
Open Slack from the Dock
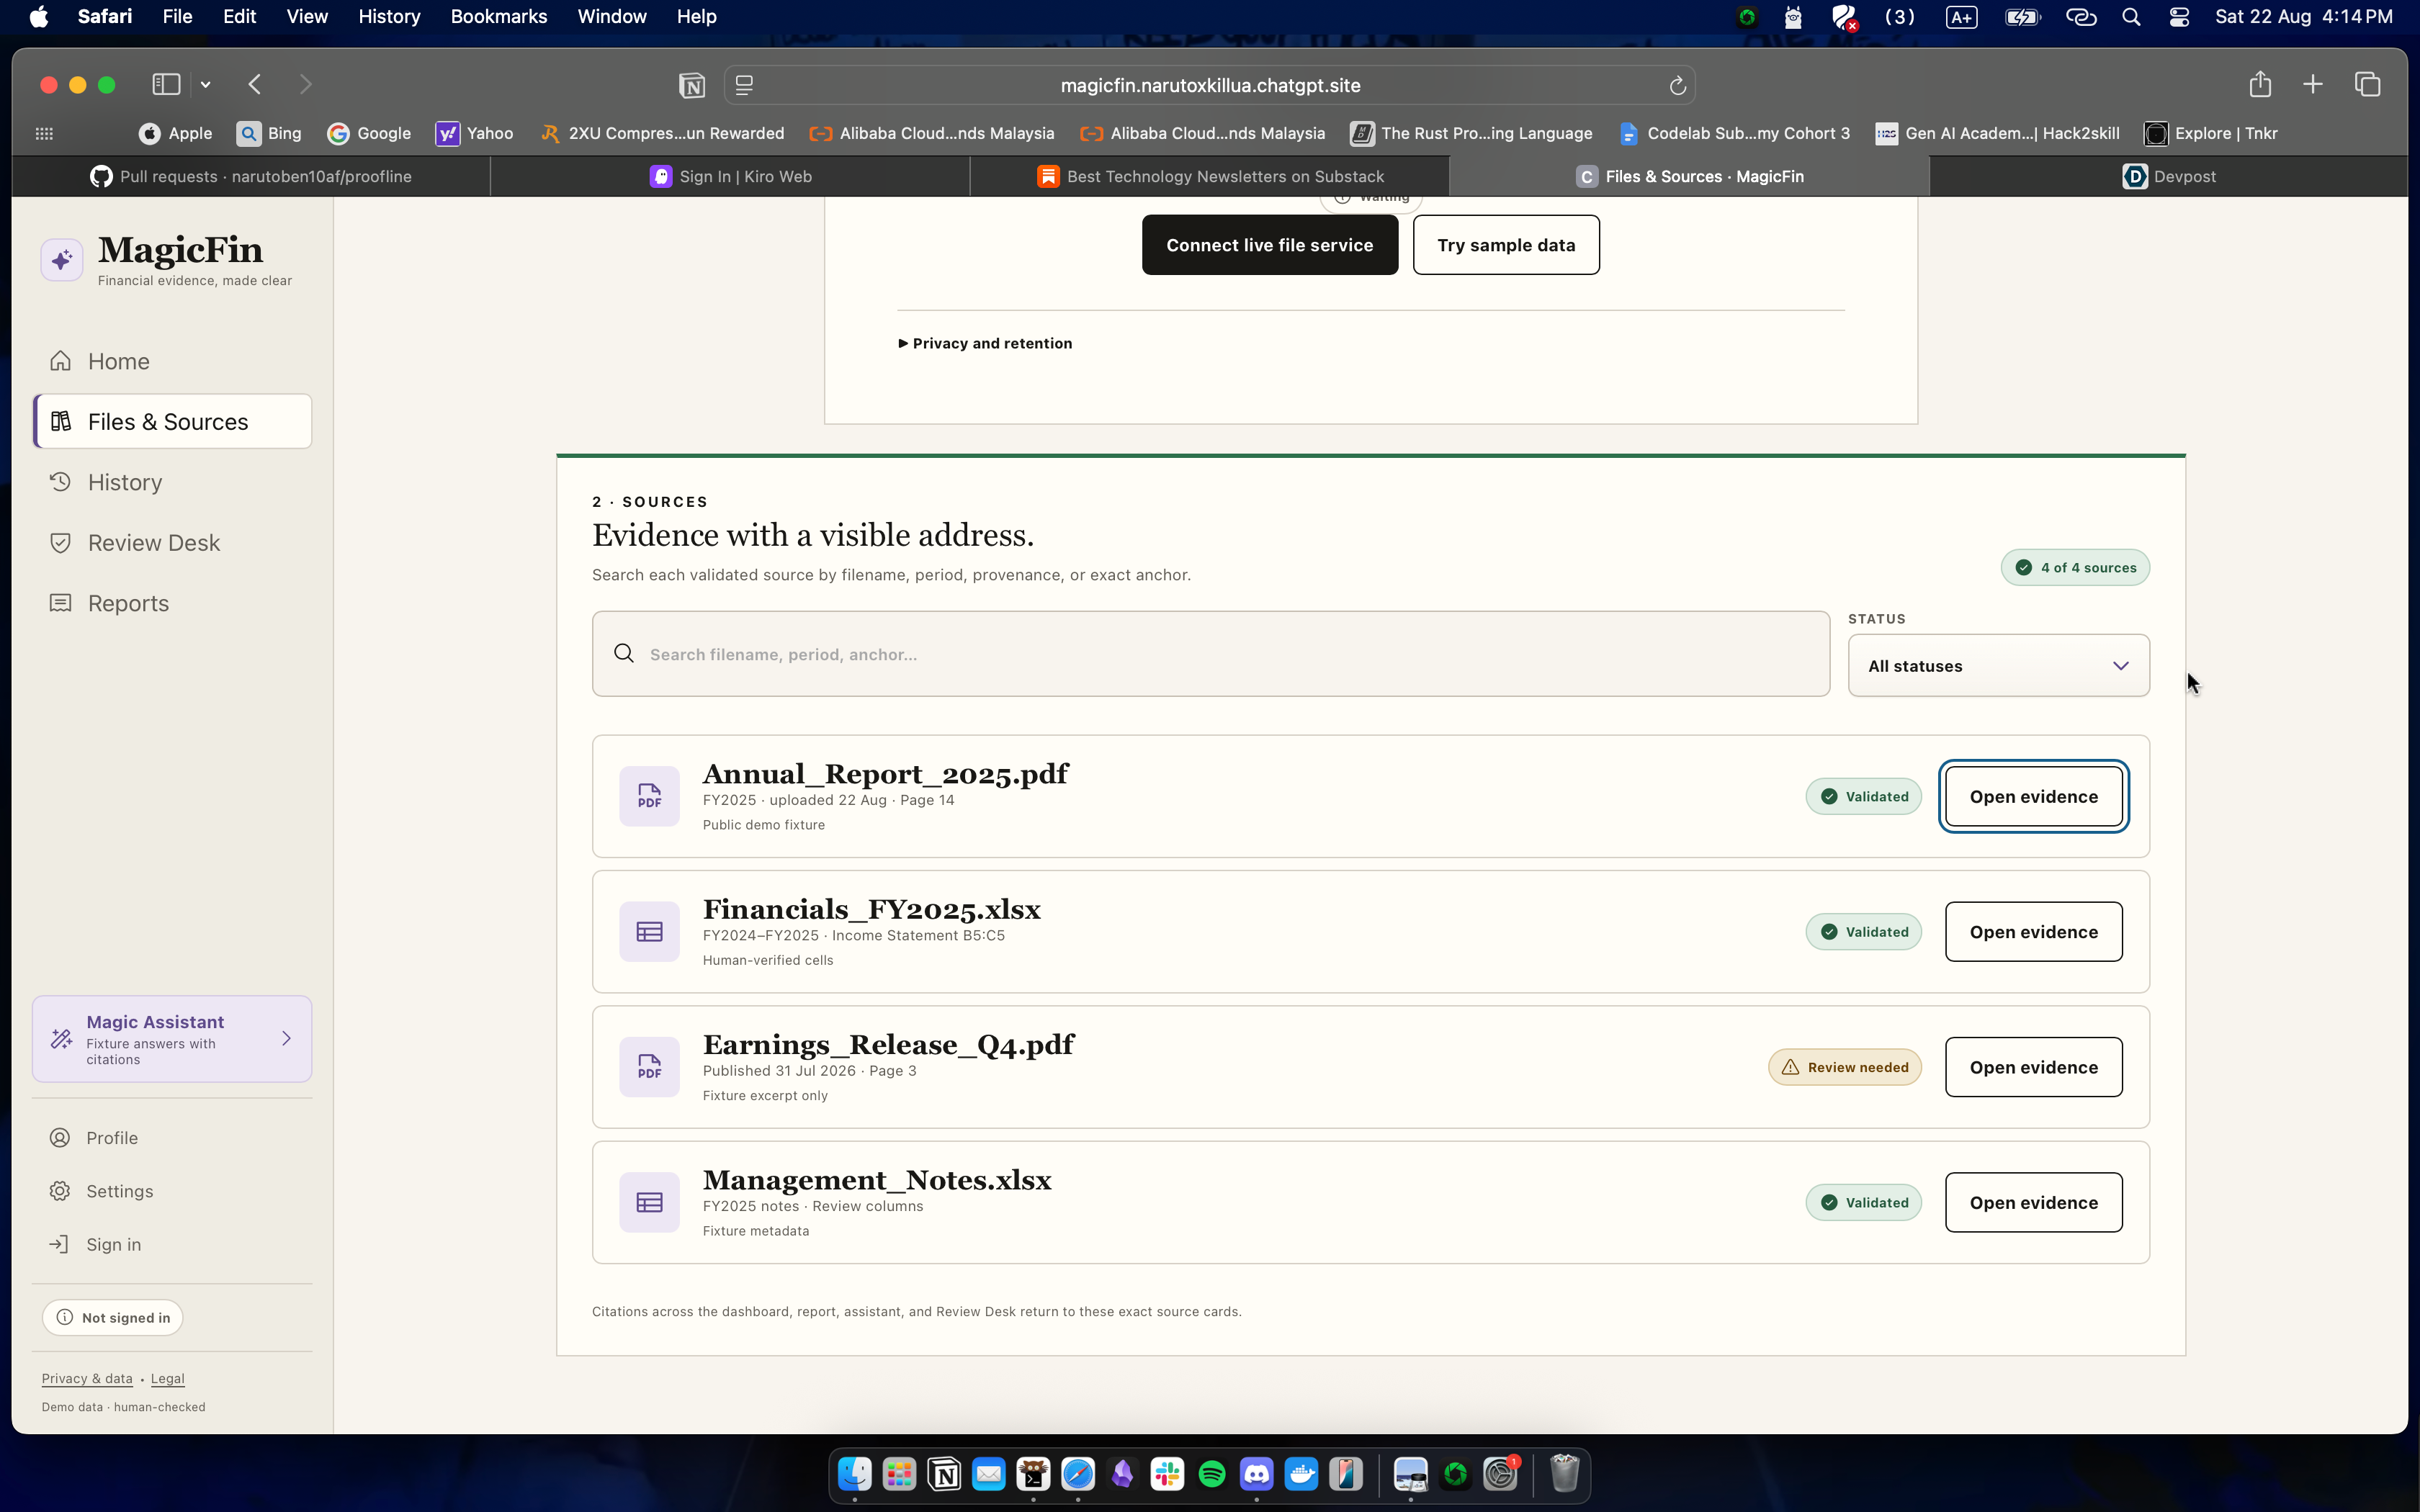click(1167, 1474)
